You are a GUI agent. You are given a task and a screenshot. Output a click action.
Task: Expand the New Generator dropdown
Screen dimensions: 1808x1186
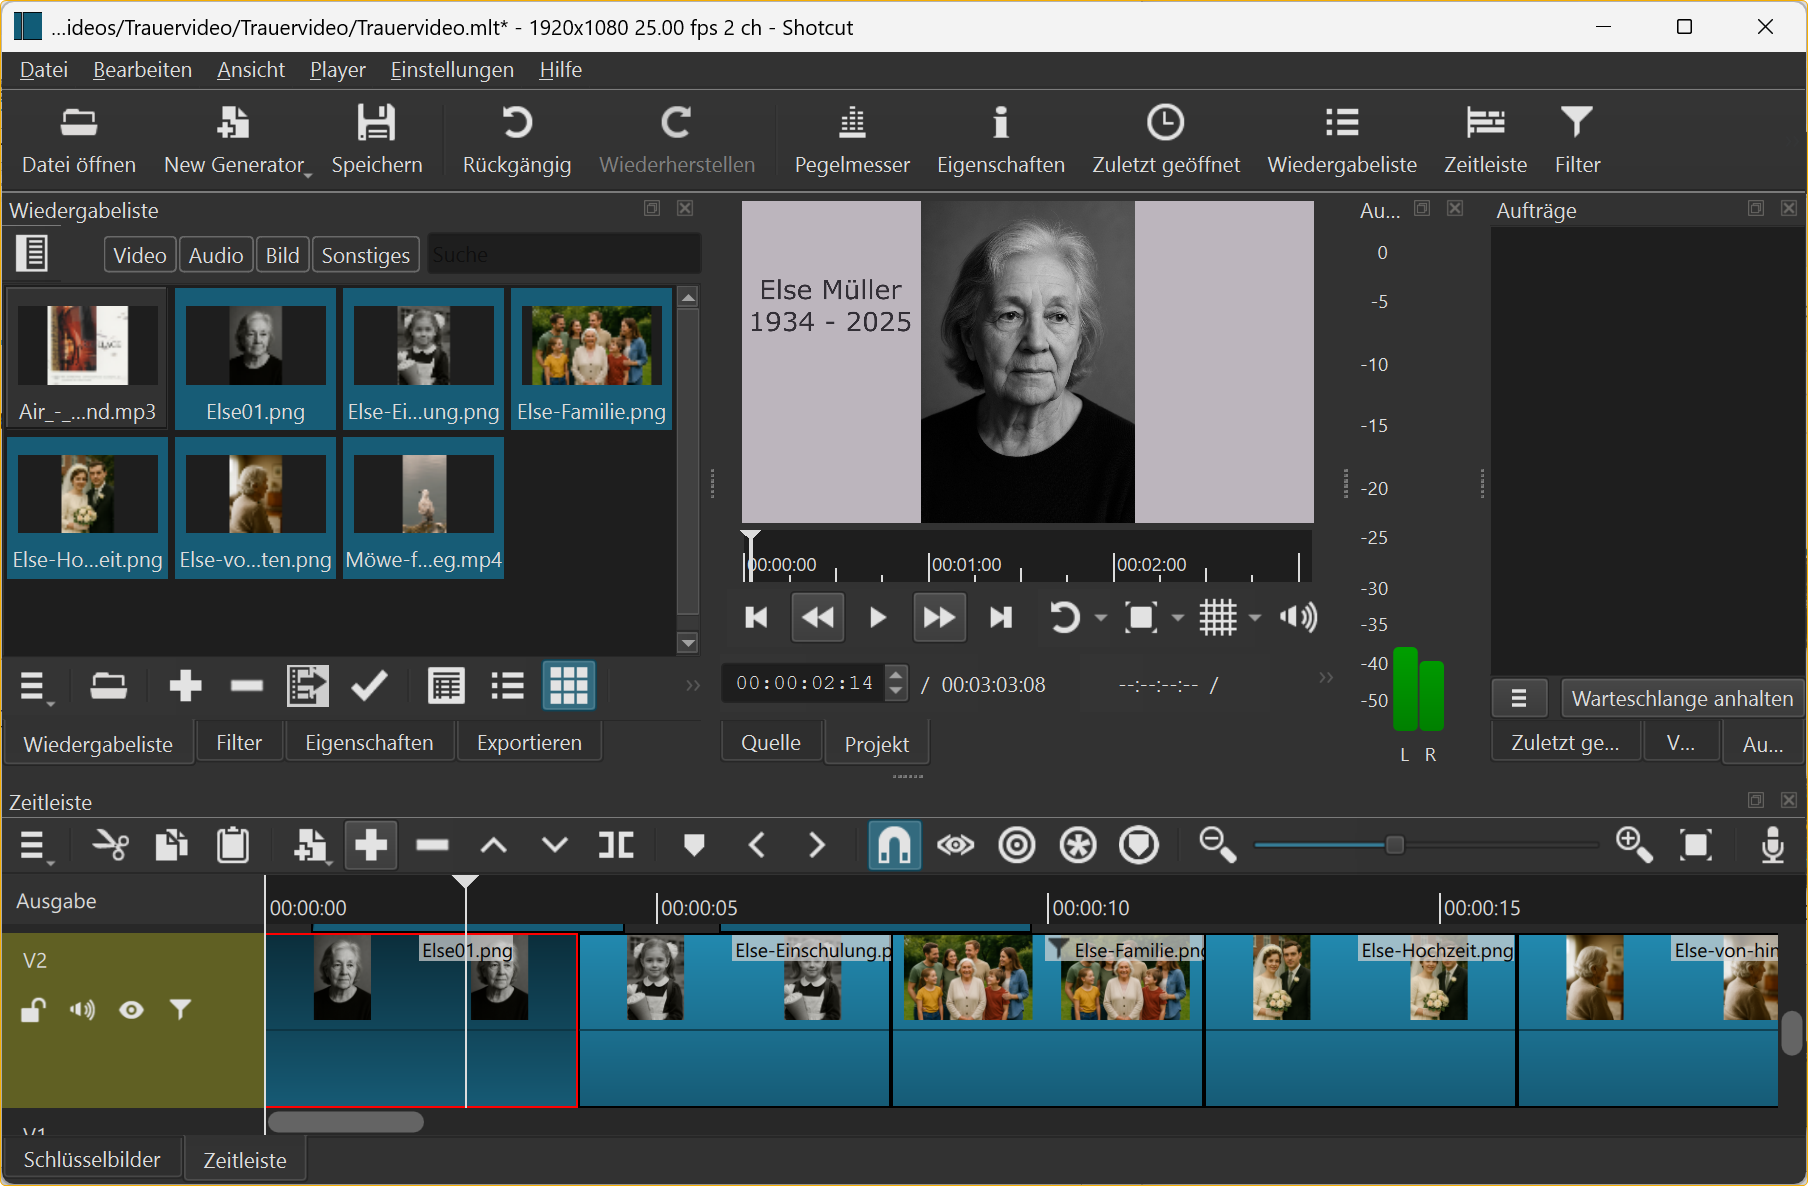coord(308,174)
